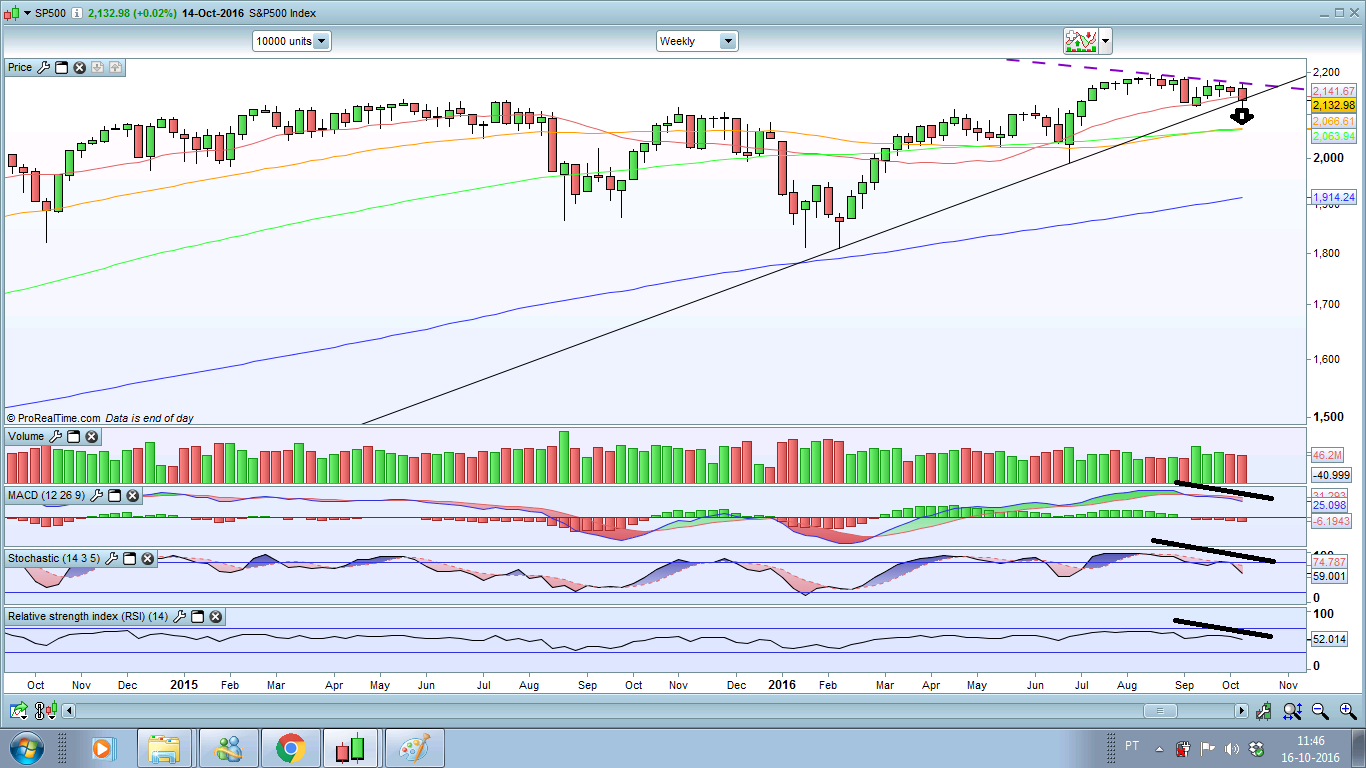Click the Stochastic (14 3 5) label
The image size is (1366, 768).
click(54, 558)
